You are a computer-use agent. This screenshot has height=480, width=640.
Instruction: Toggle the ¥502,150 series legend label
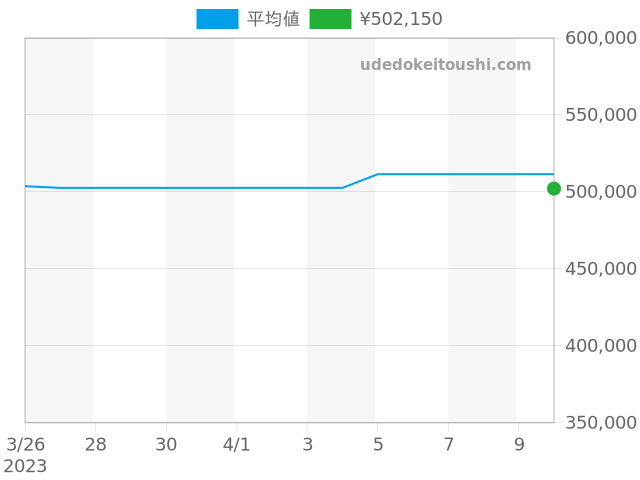(400, 19)
